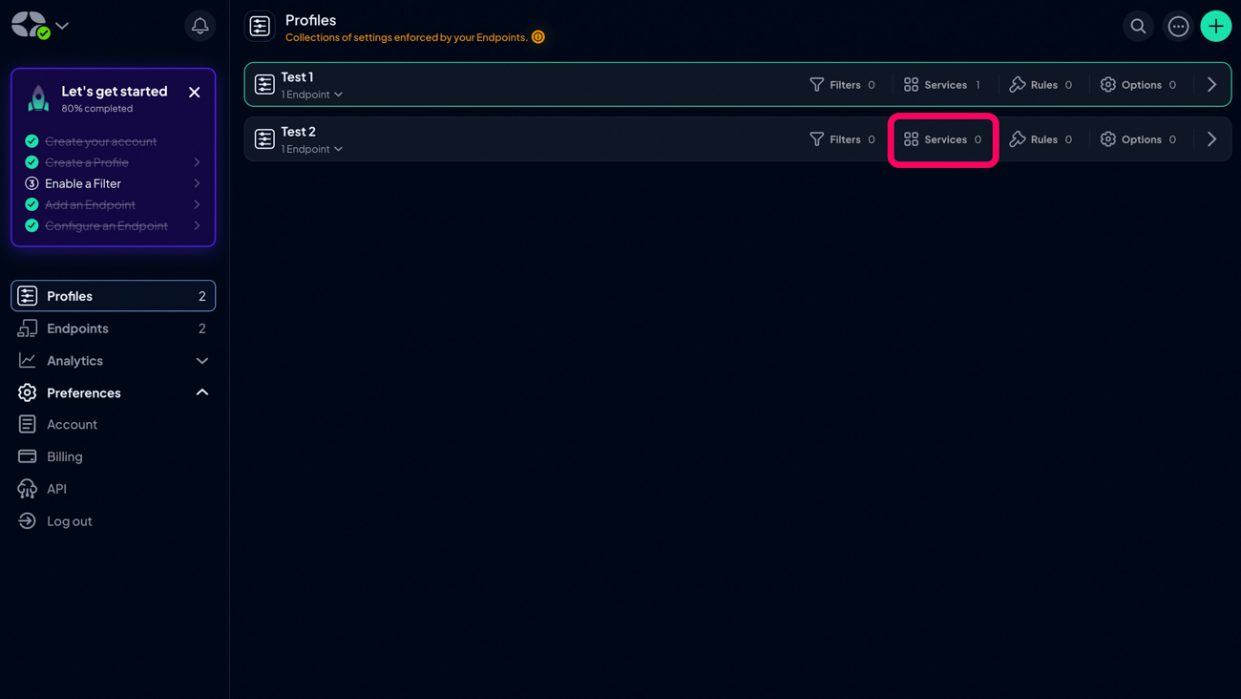Screen dimensions: 1241x699
Task: Close the Let's get started card
Action: 194,92
